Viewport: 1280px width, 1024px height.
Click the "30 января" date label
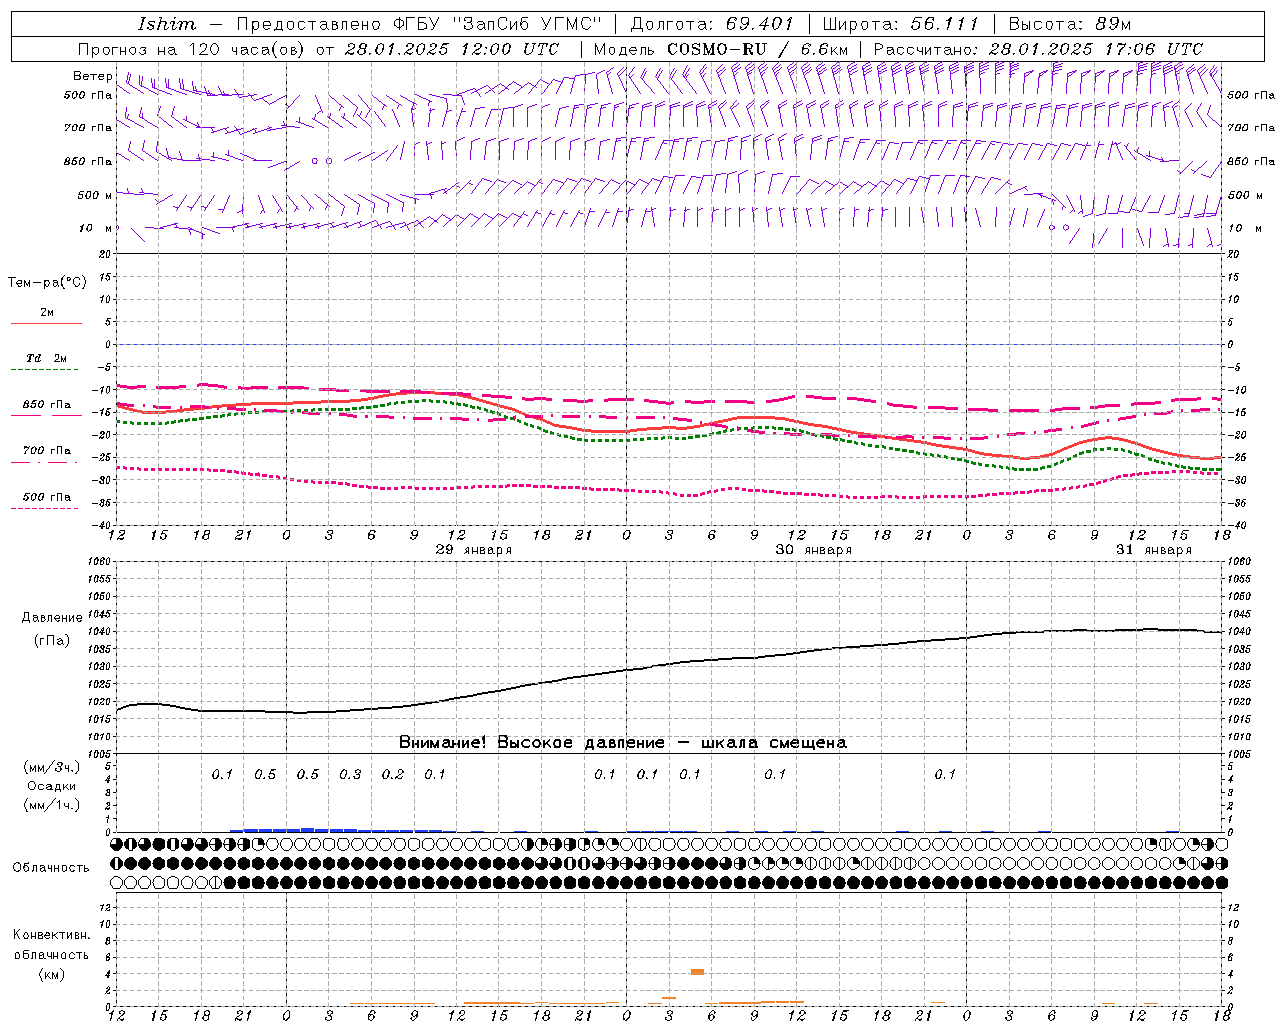tap(814, 550)
